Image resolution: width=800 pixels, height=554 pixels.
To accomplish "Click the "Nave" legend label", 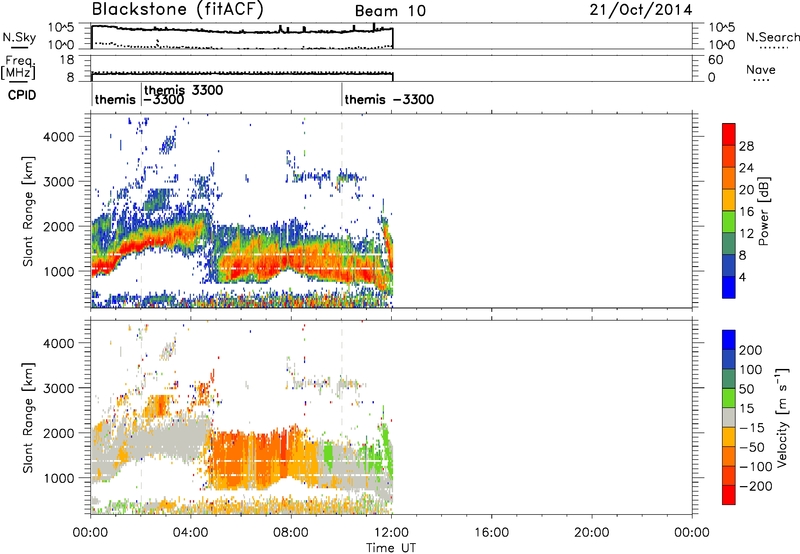I will (x=761, y=69).
